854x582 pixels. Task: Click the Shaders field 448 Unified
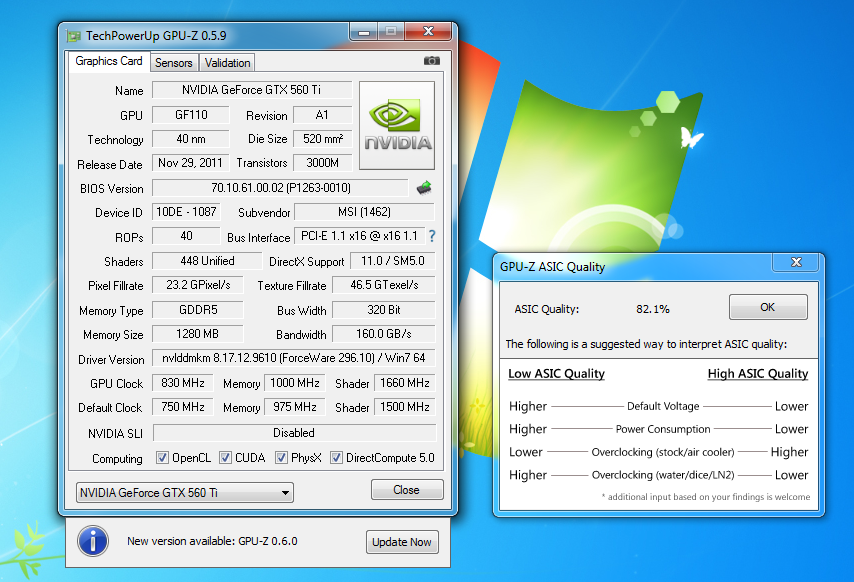[207, 261]
